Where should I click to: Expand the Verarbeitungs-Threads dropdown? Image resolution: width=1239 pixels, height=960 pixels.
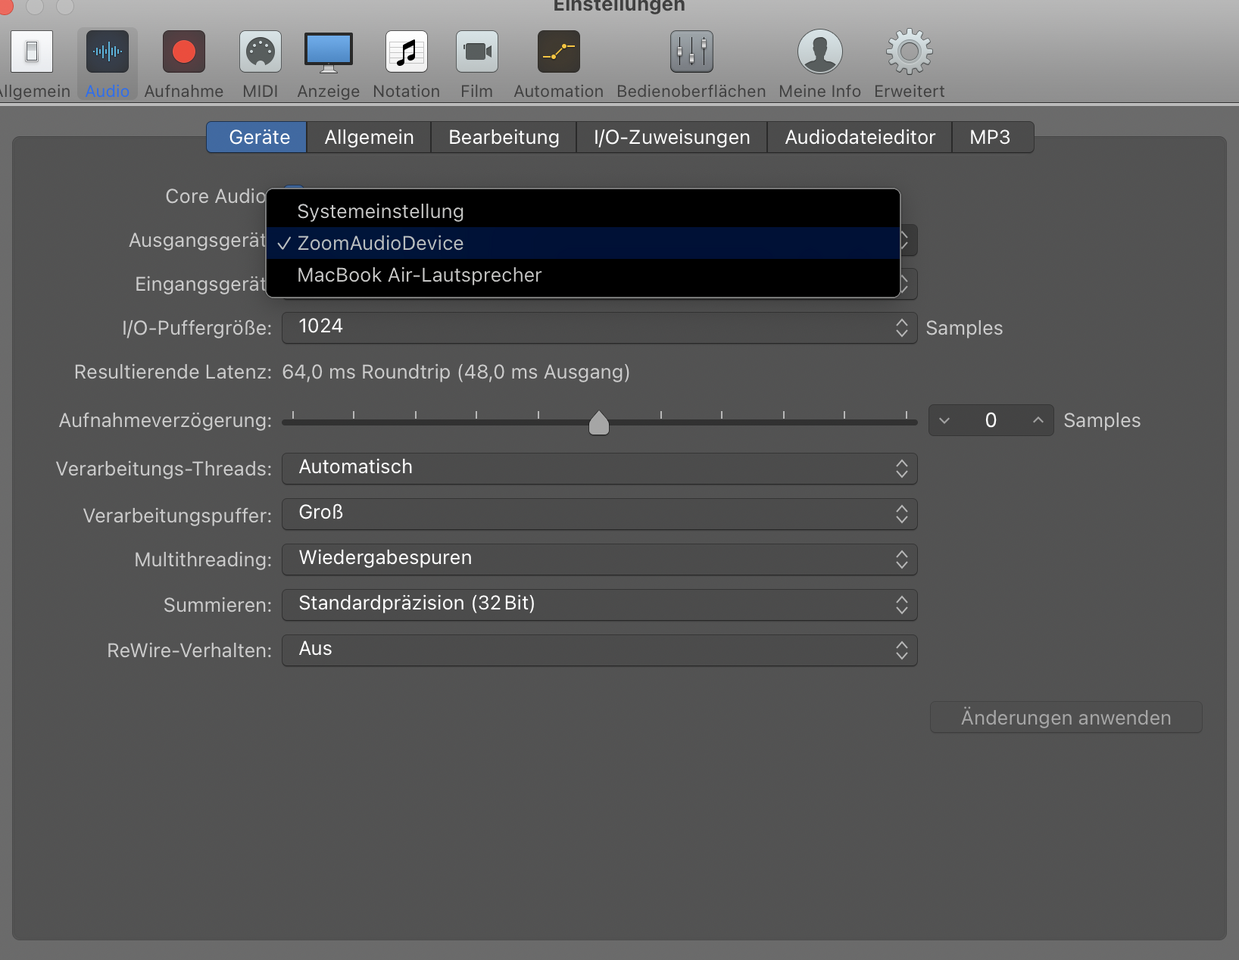pos(599,468)
